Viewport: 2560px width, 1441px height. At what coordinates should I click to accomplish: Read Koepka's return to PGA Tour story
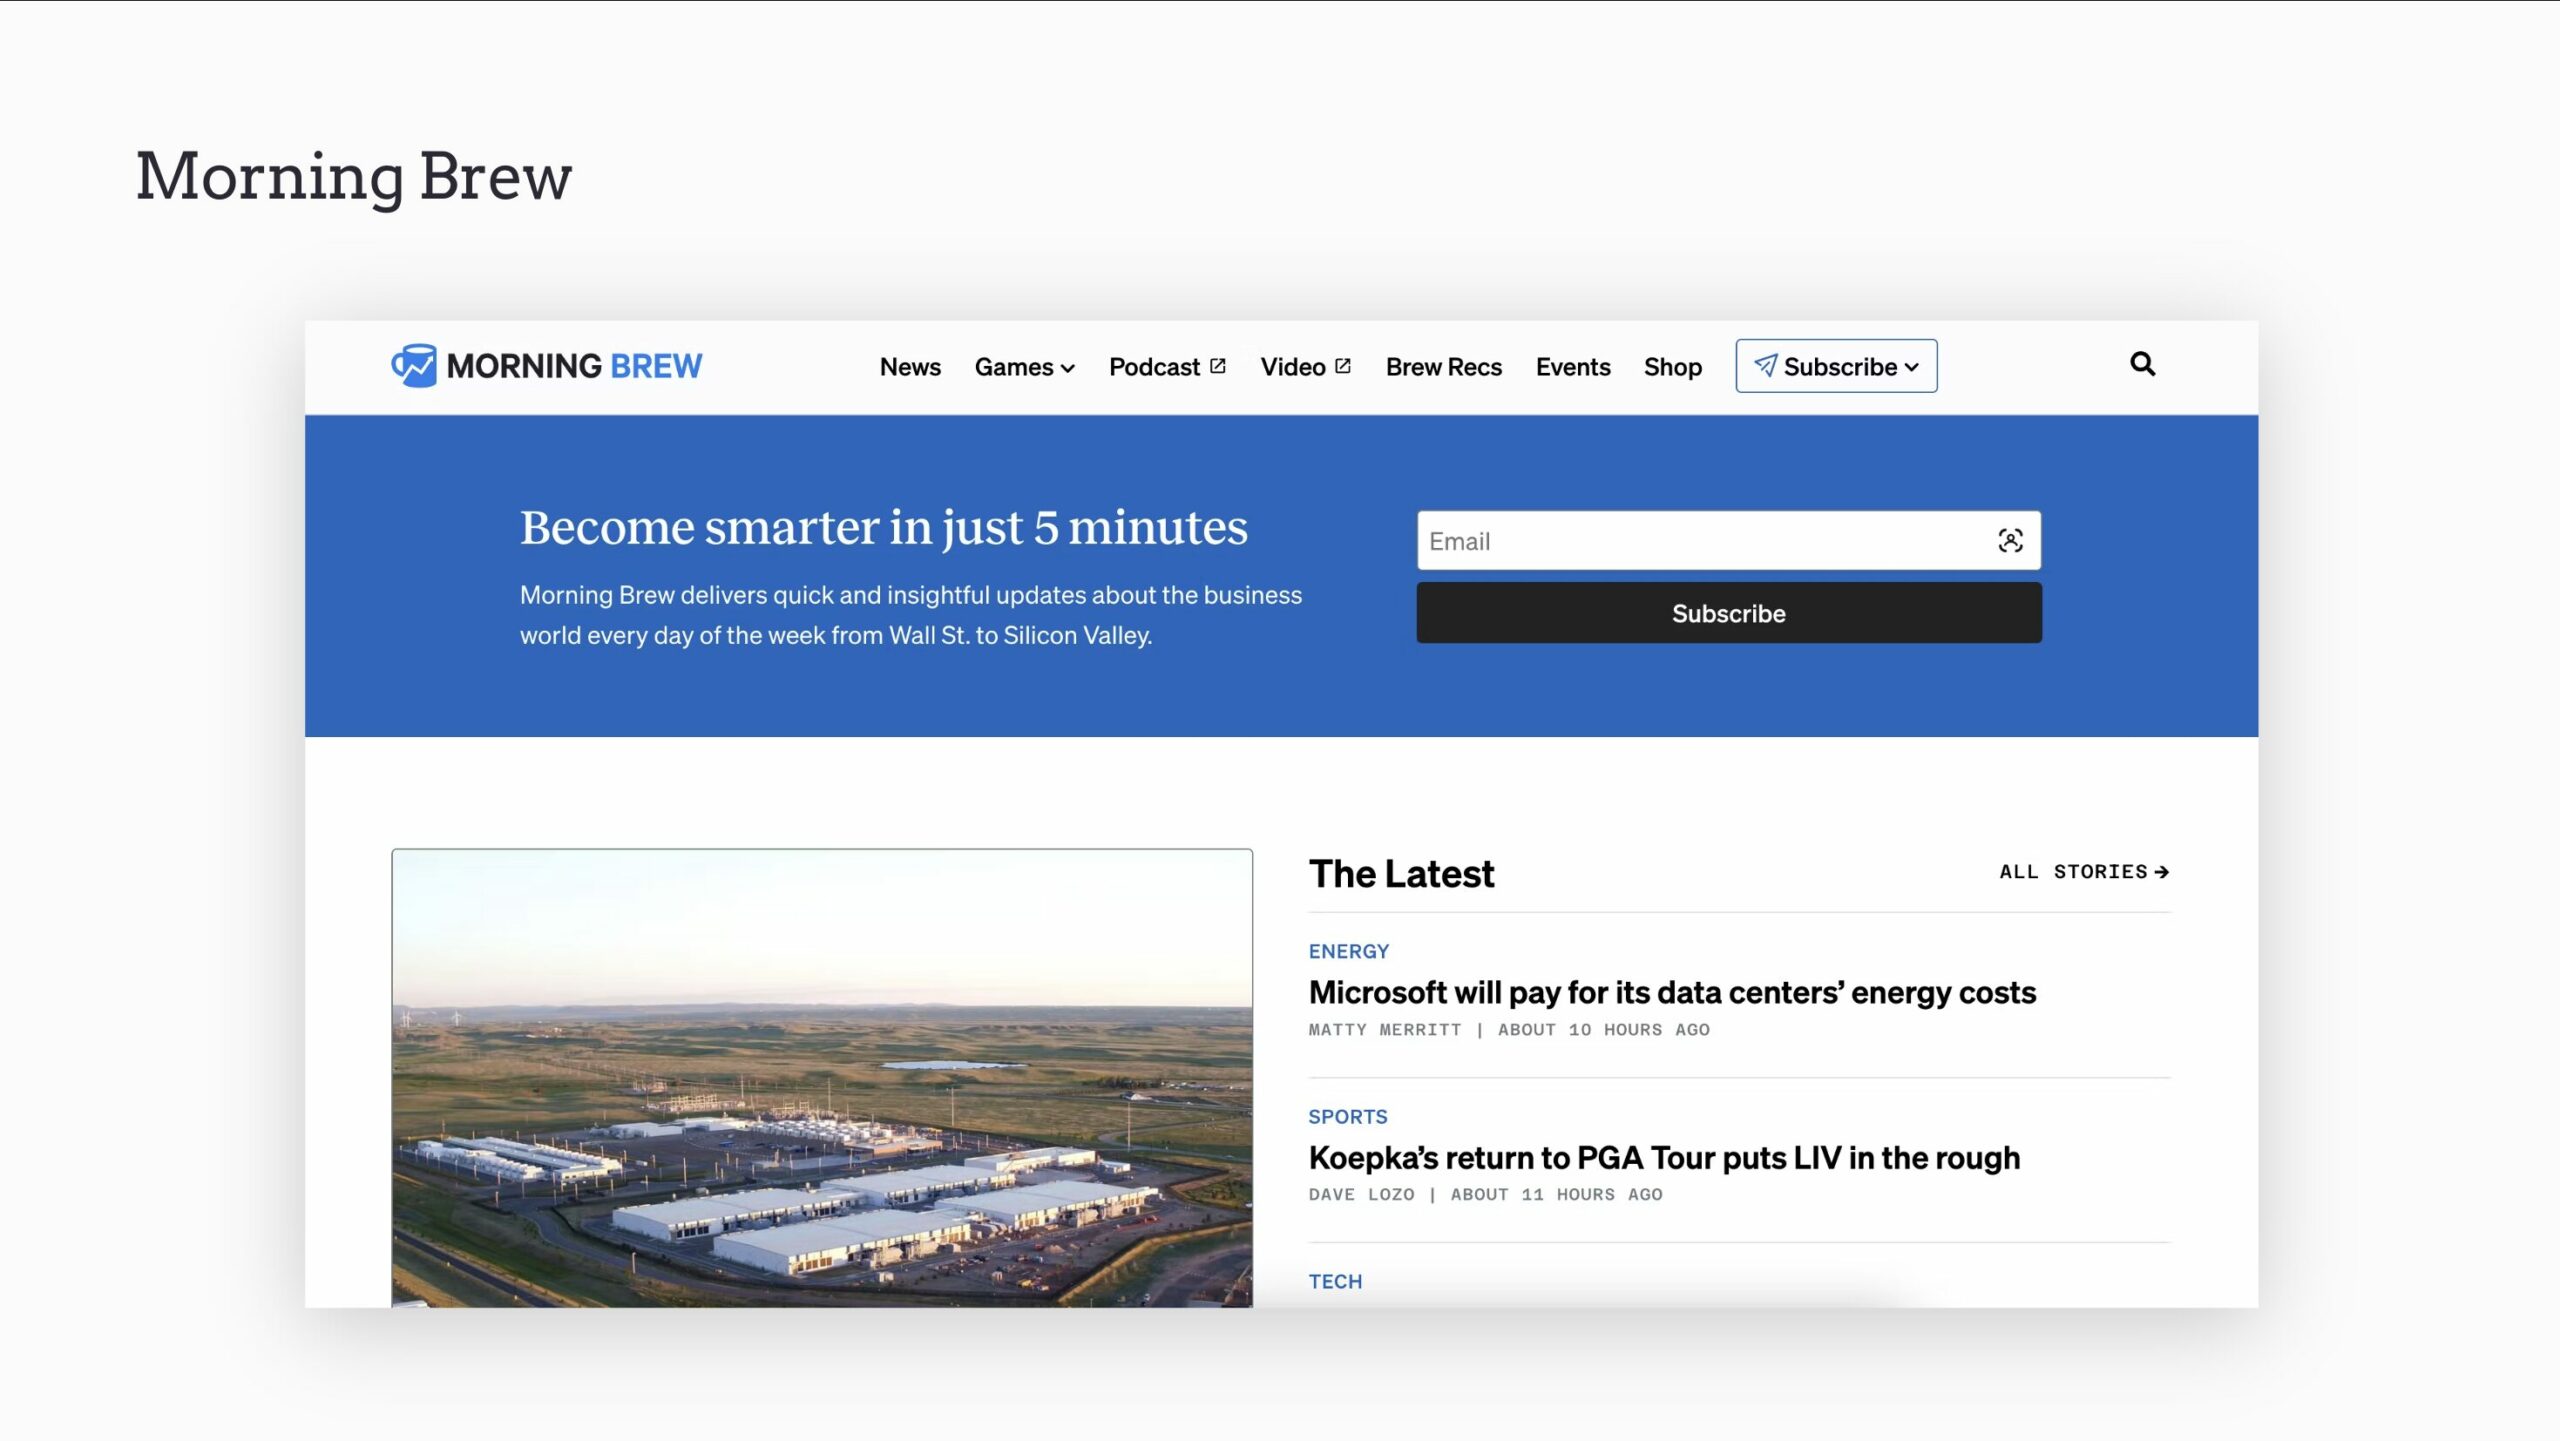tap(1664, 1157)
